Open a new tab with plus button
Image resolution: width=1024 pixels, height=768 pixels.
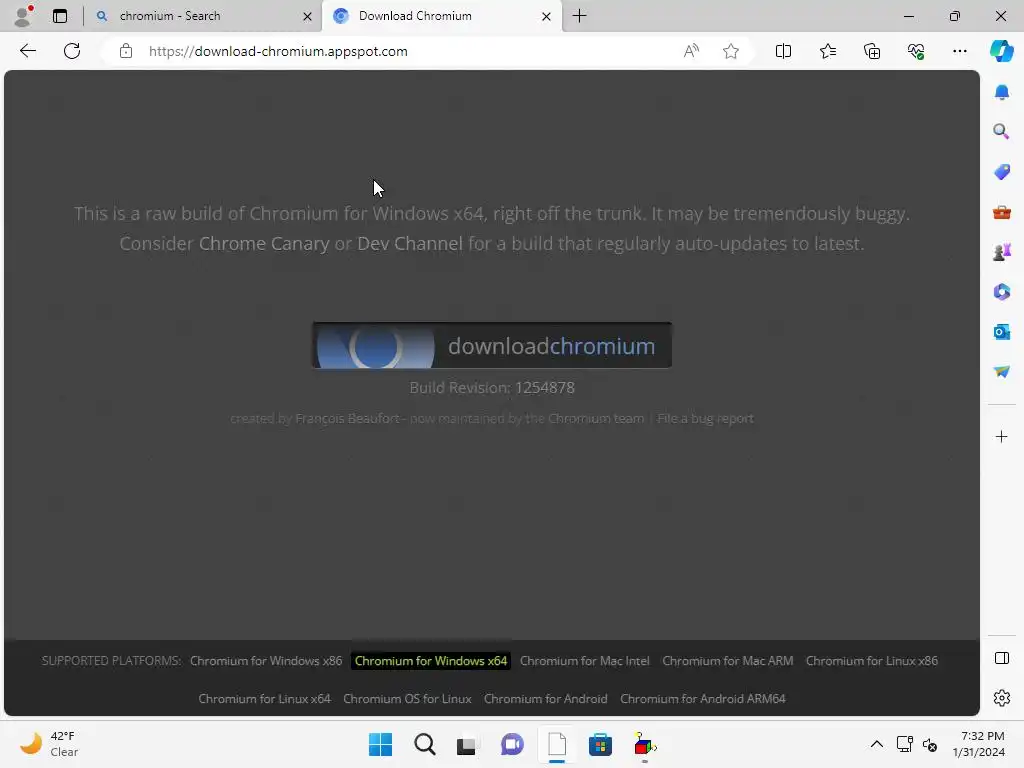pyautogui.click(x=579, y=16)
